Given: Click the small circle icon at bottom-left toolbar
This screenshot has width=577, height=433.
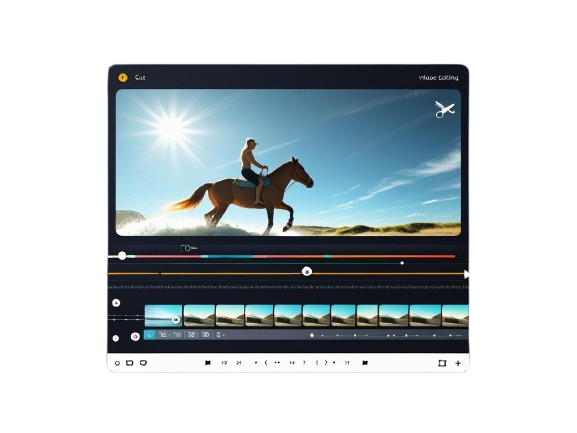Looking at the screenshot, I should pos(117,363).
